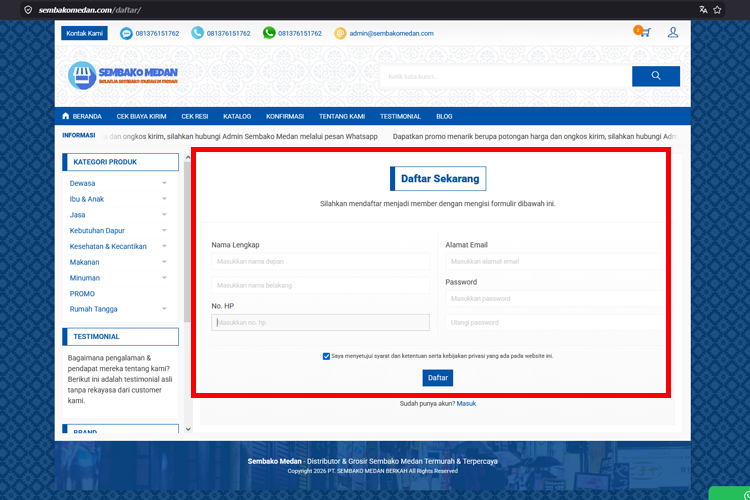750x500 pixels.
Task: Click the admin@sembakomedan.com email link
Action: [x=391, y=33]
